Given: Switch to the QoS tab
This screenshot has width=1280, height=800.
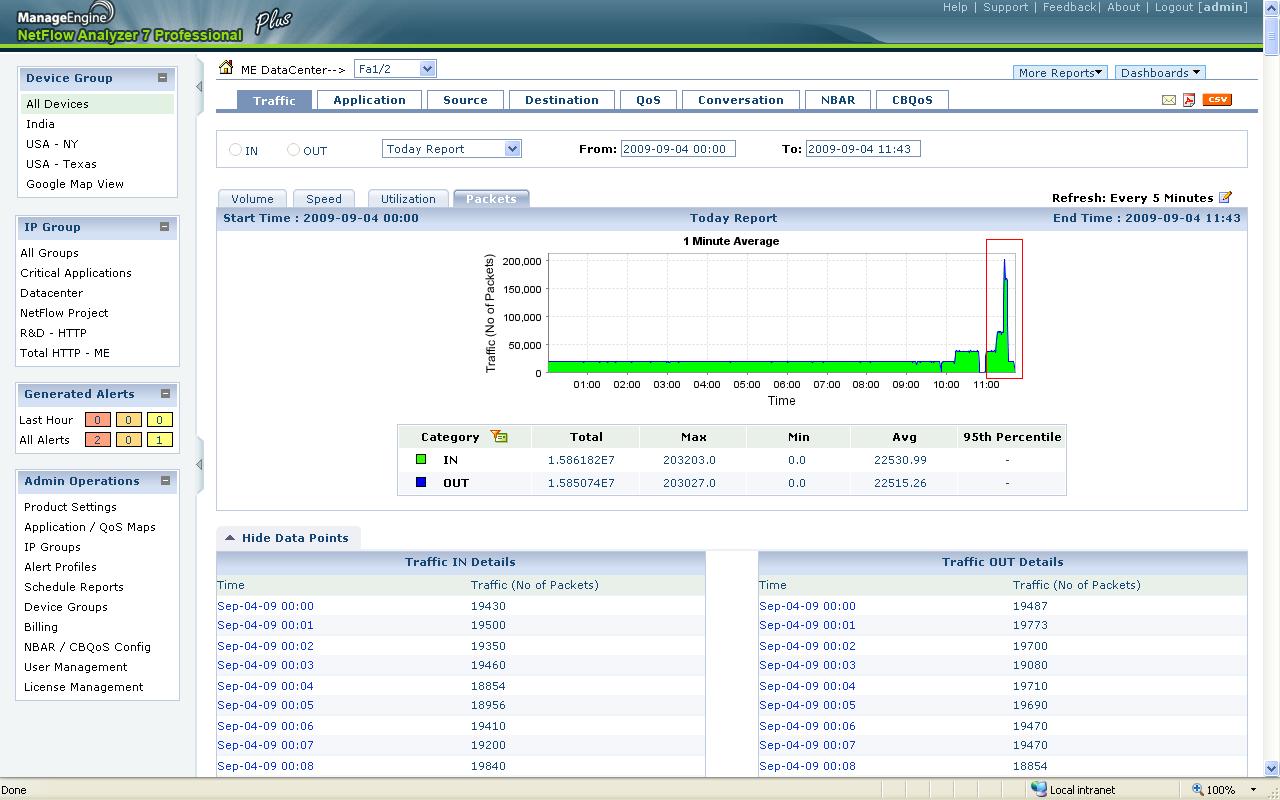Looking at the screenshot, I should tap(648, 100).
